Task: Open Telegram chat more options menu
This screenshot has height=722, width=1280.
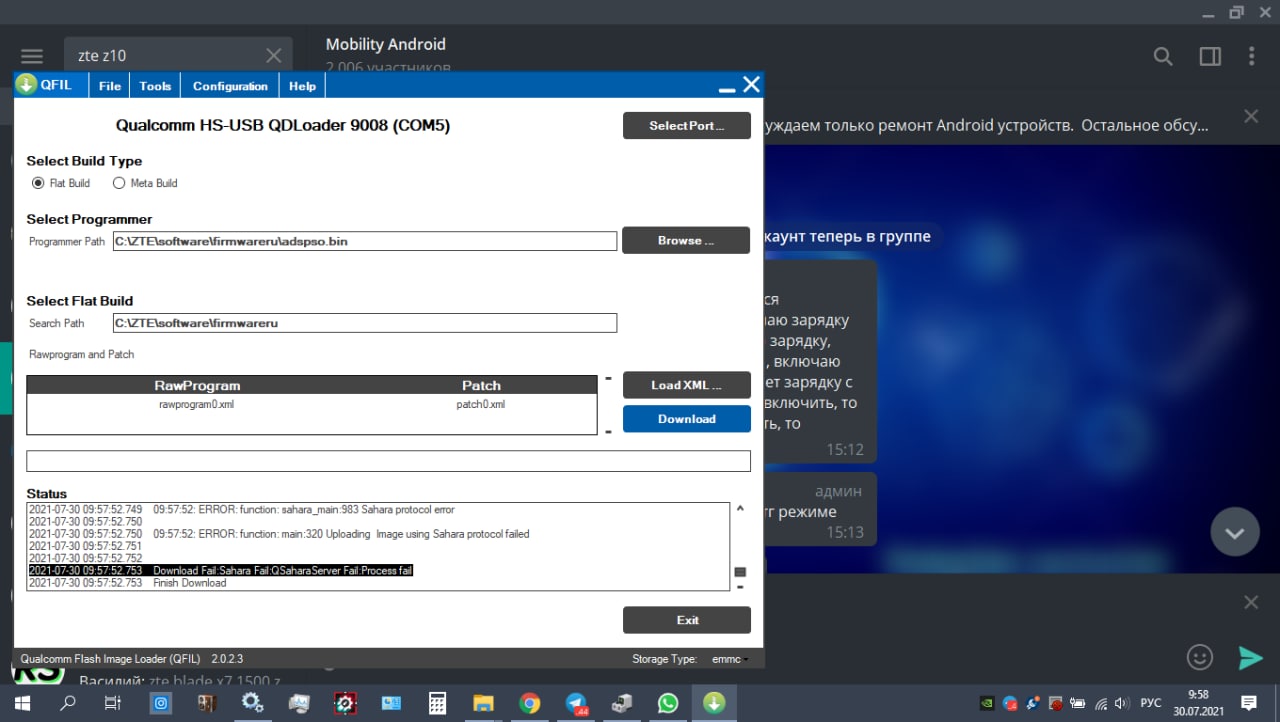Action: point(1250,56)
